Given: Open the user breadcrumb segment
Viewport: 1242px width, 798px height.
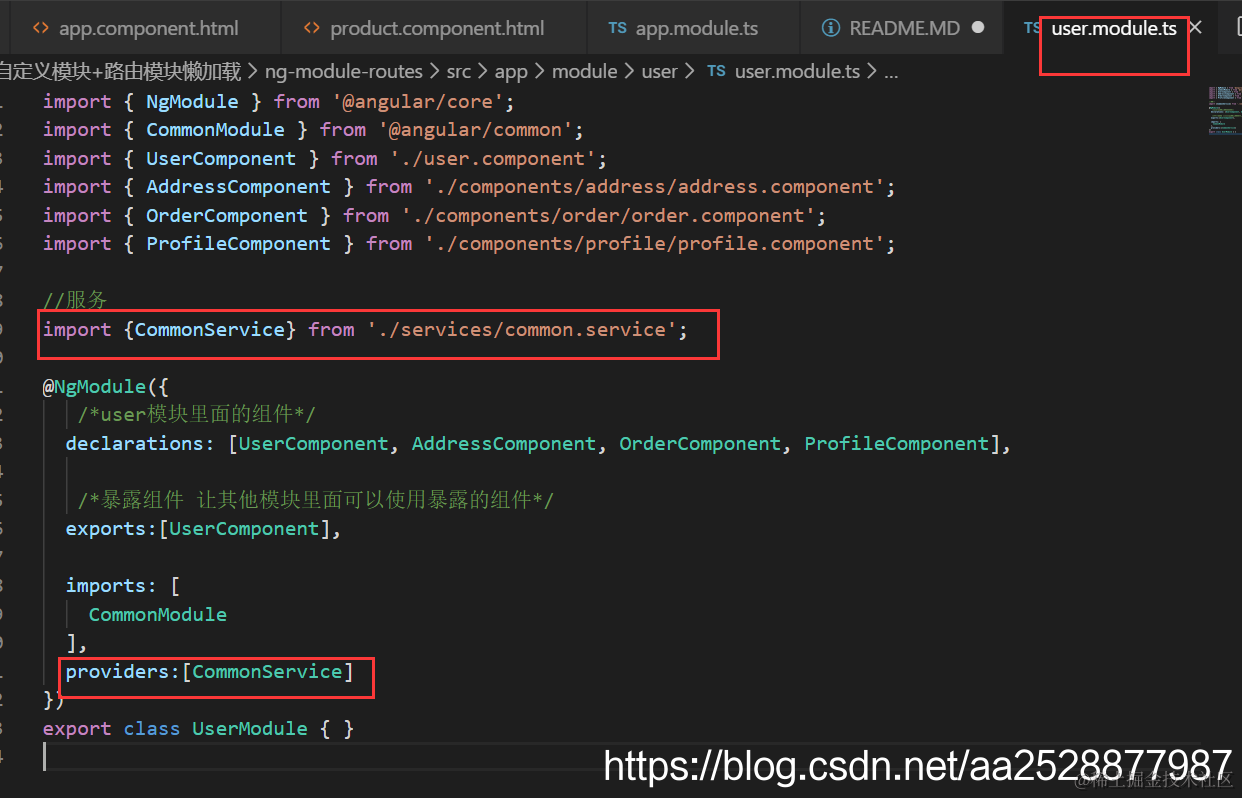Looking at the screenshot, I should (x=659, y=71).
